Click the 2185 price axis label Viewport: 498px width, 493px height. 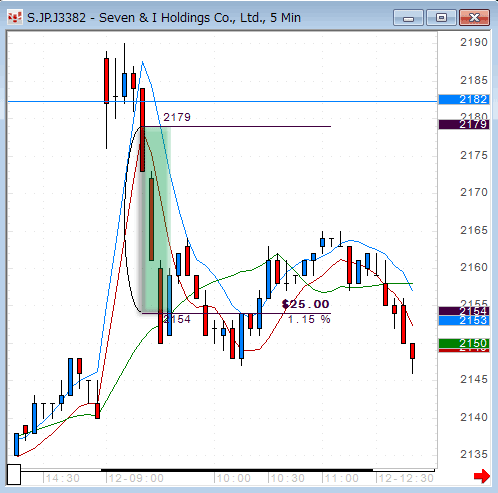(x=474, y=80)
